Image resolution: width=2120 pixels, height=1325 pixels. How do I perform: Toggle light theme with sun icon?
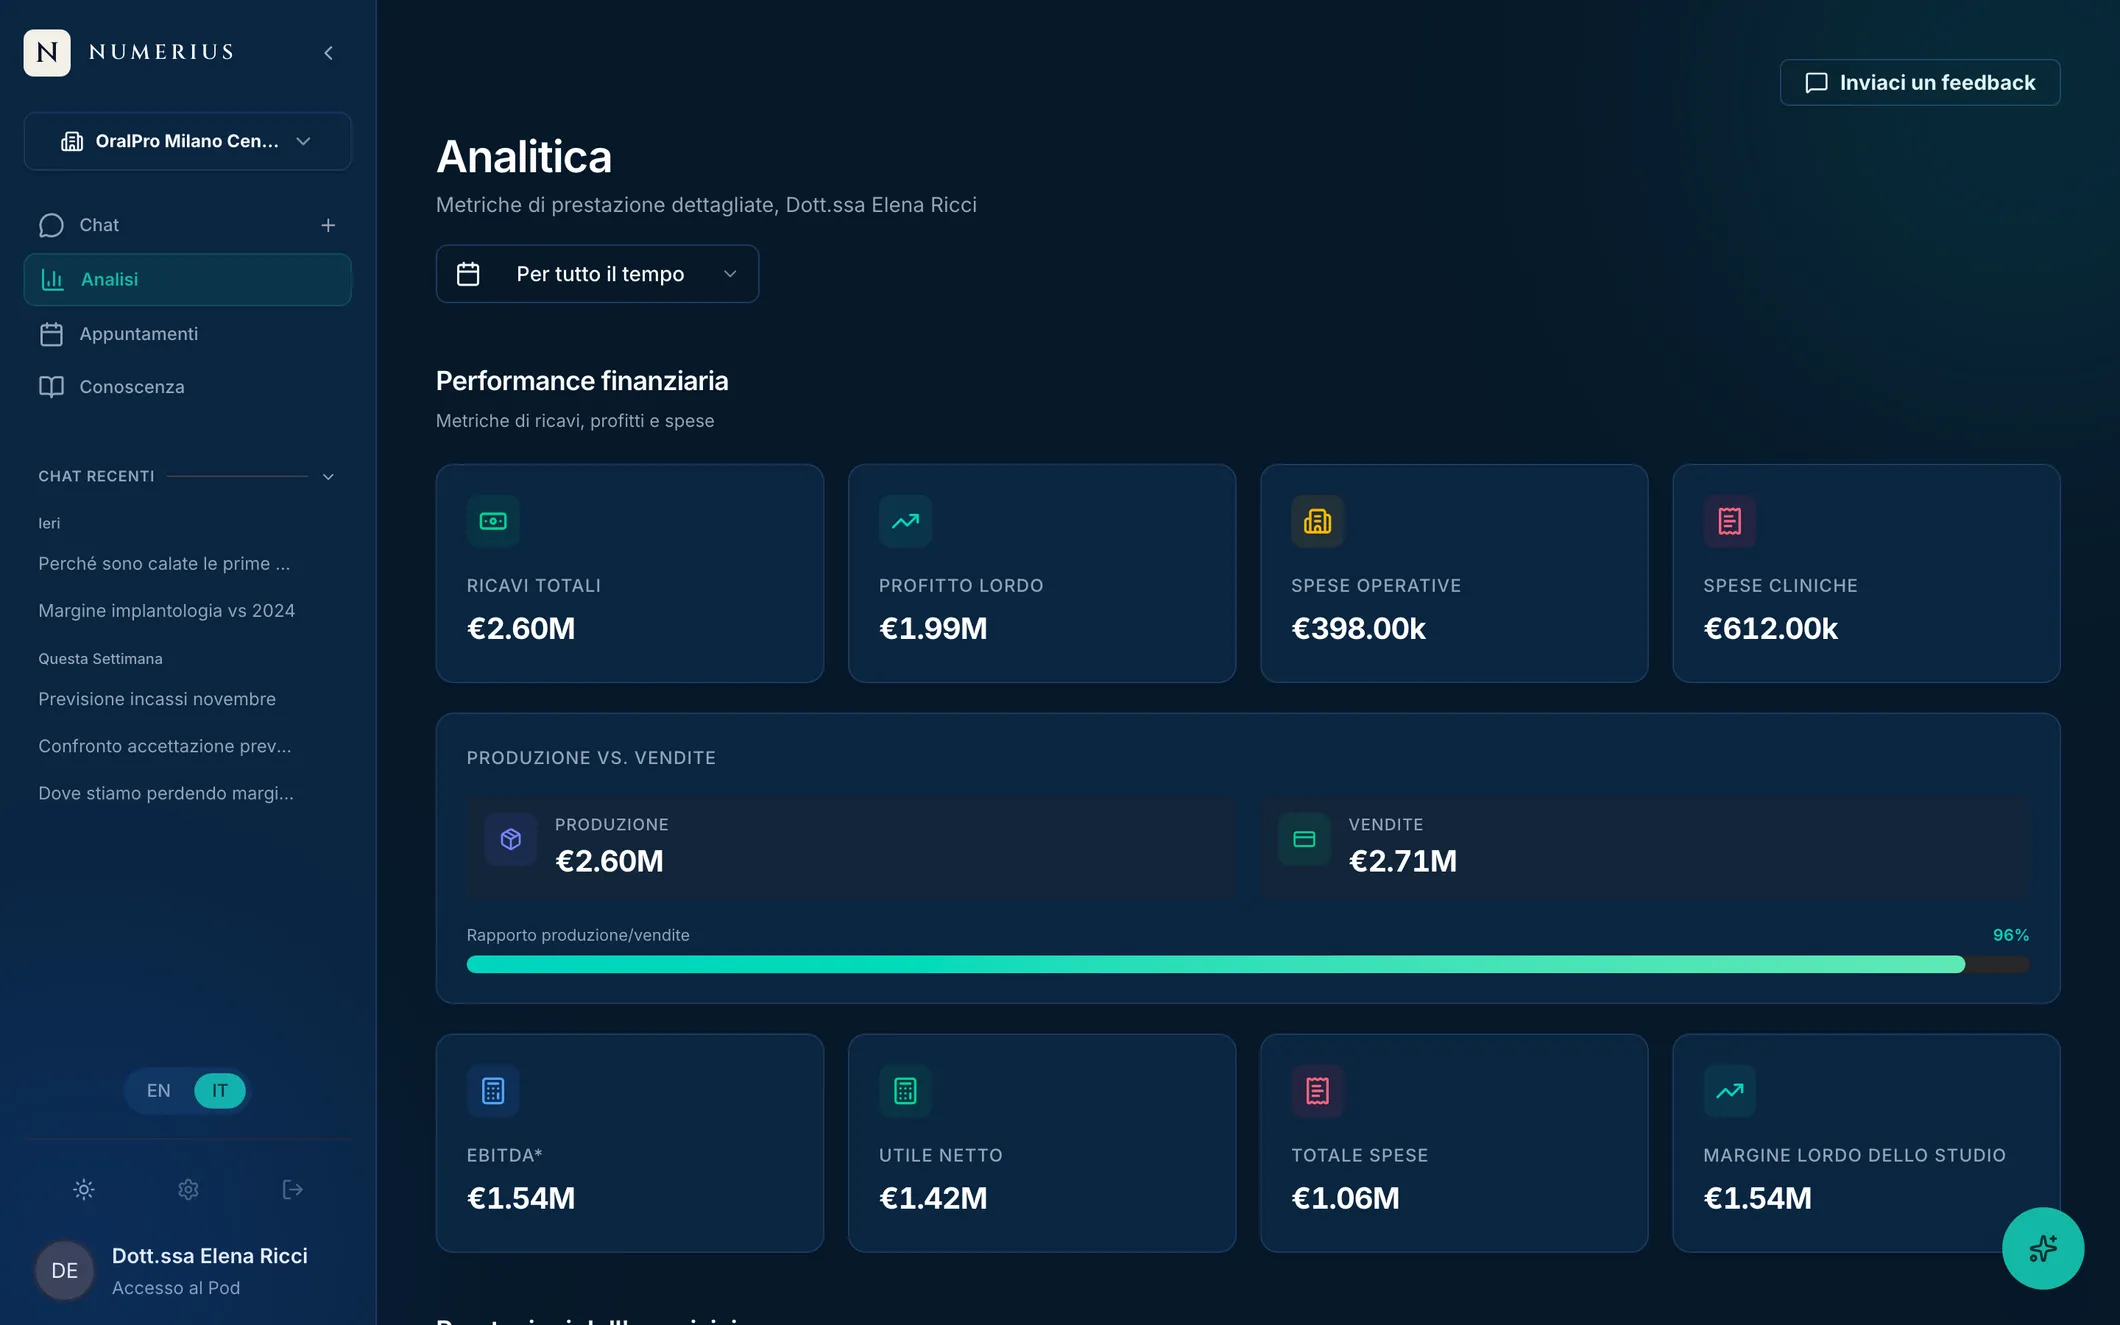click(x=84, y=1189)
